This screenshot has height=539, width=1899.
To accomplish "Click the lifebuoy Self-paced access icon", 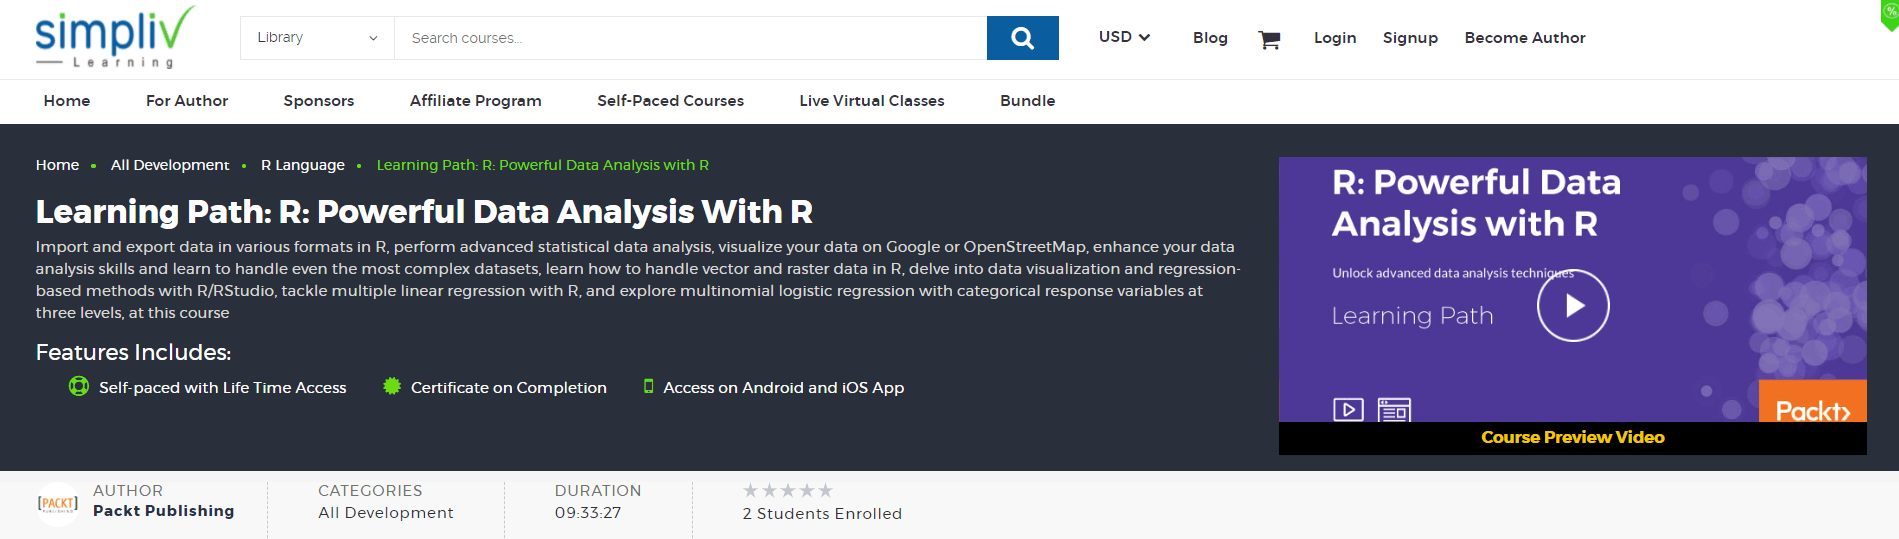I will [79, 386].
